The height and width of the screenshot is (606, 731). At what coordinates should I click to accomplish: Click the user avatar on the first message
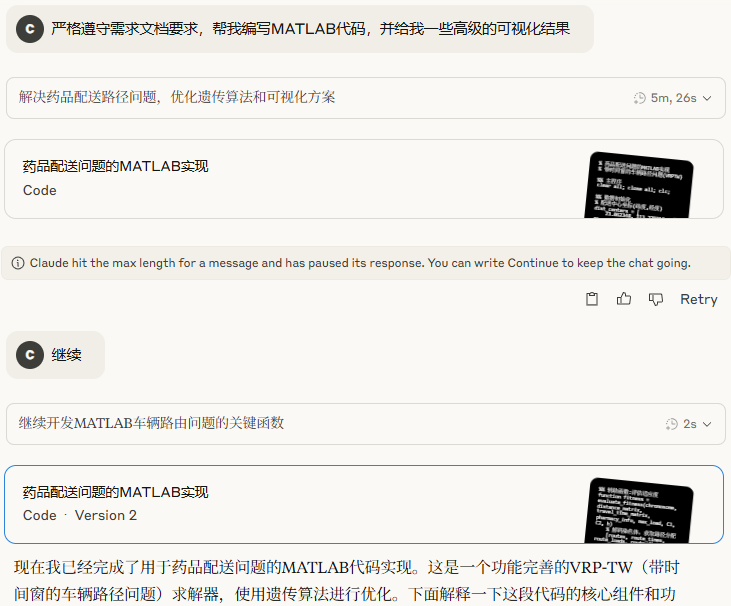coord(30,29)
